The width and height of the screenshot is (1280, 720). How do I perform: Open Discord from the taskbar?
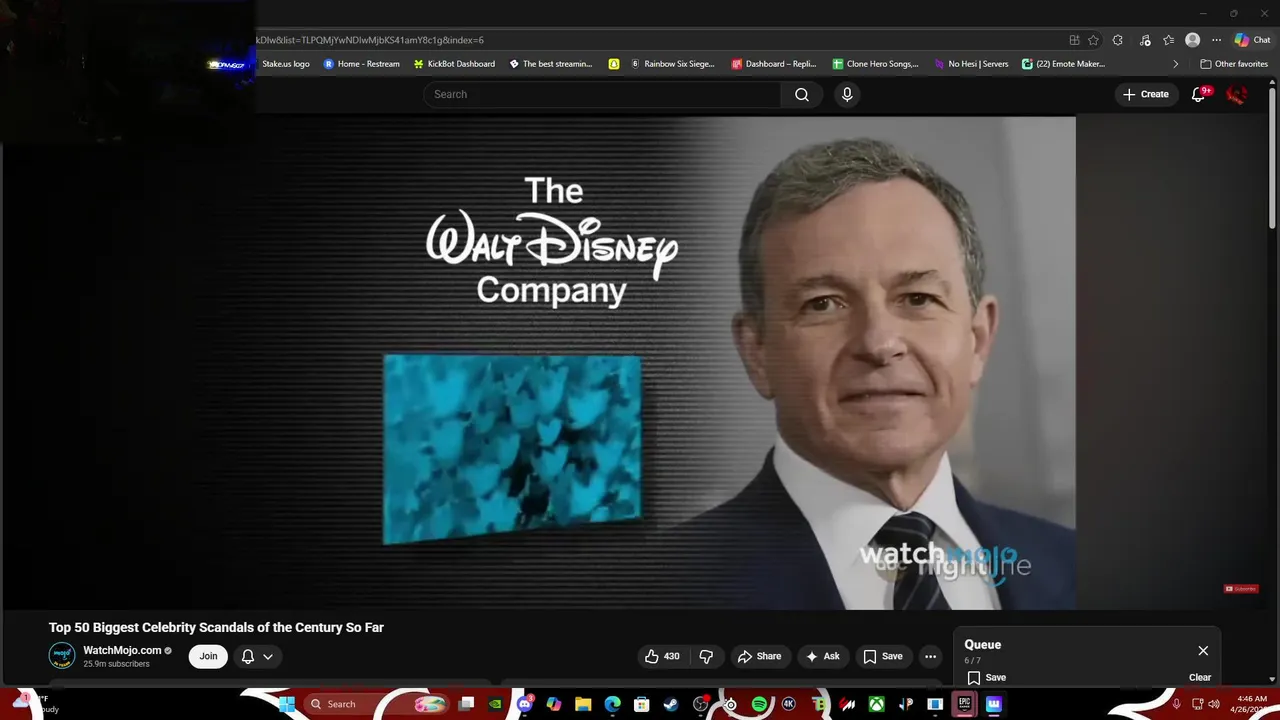pos(525,704)
